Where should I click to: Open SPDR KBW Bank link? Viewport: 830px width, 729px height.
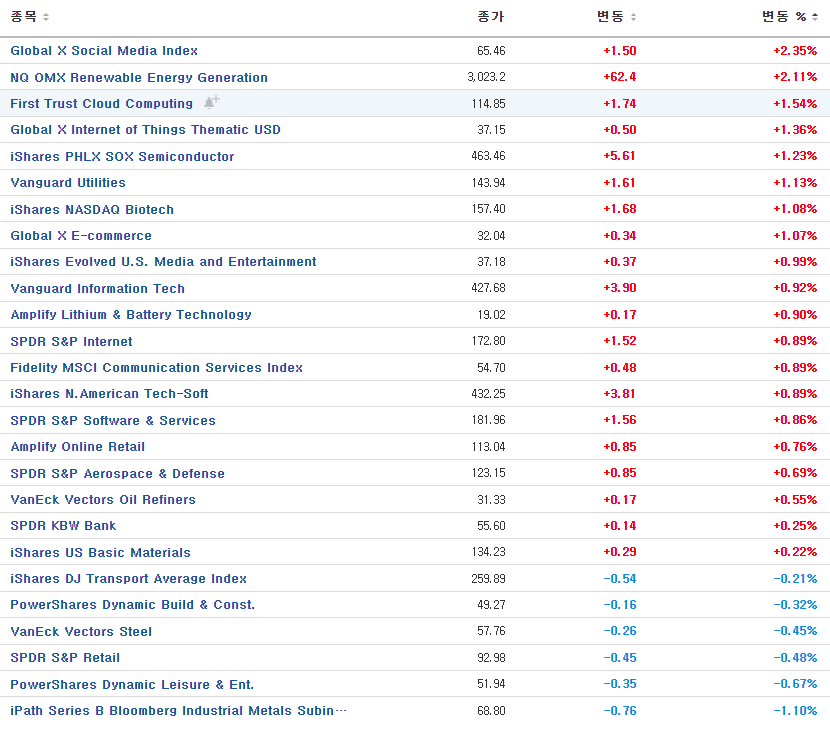64,526
